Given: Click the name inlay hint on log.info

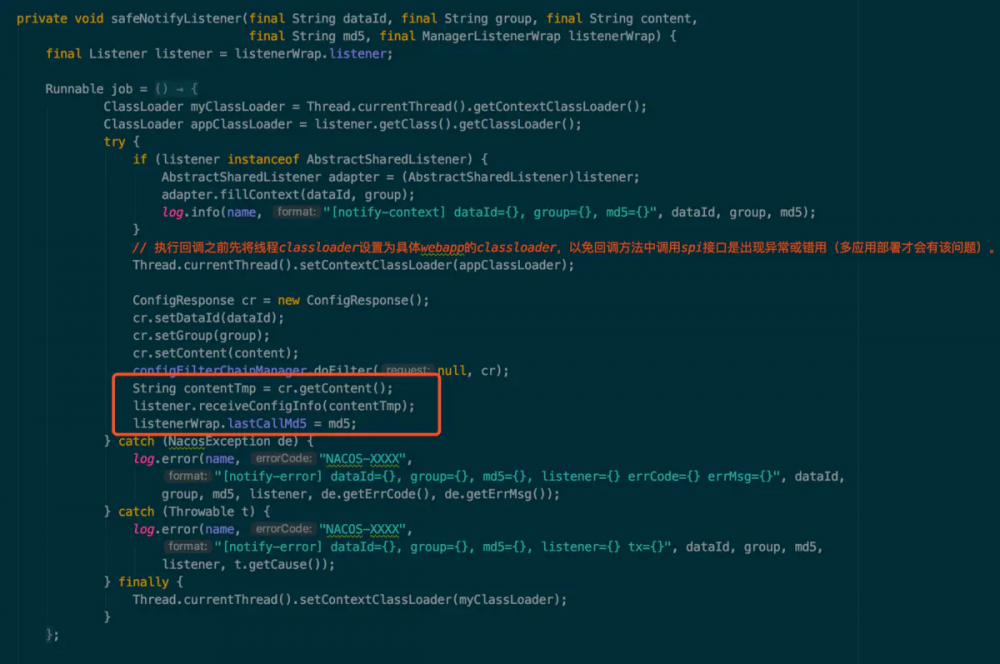Looking at the screenshot, I should coord(237,211).
